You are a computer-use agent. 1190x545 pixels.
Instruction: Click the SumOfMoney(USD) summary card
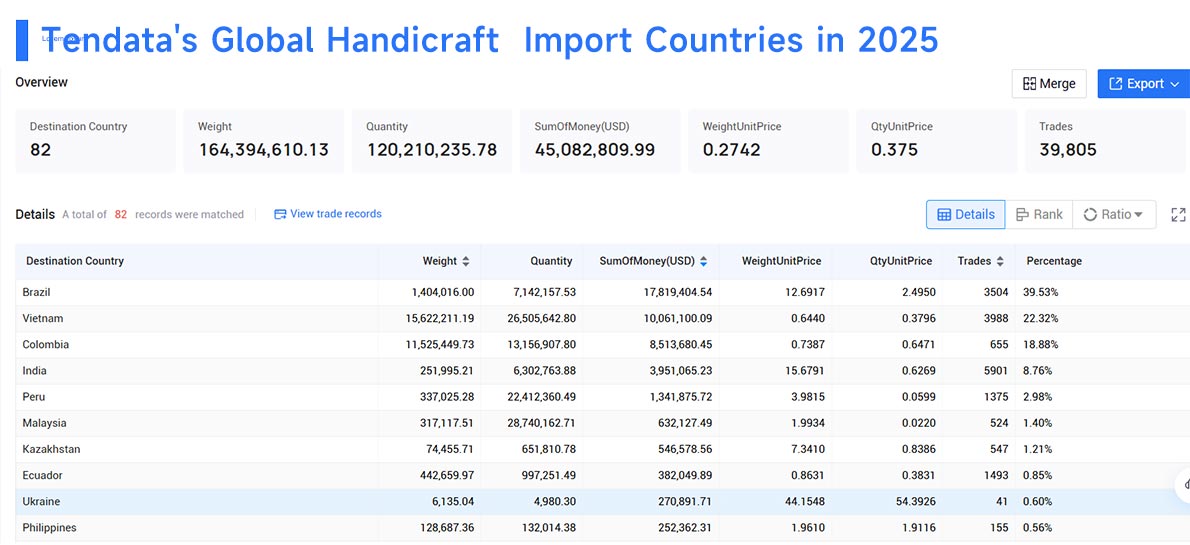pos(600,141)
